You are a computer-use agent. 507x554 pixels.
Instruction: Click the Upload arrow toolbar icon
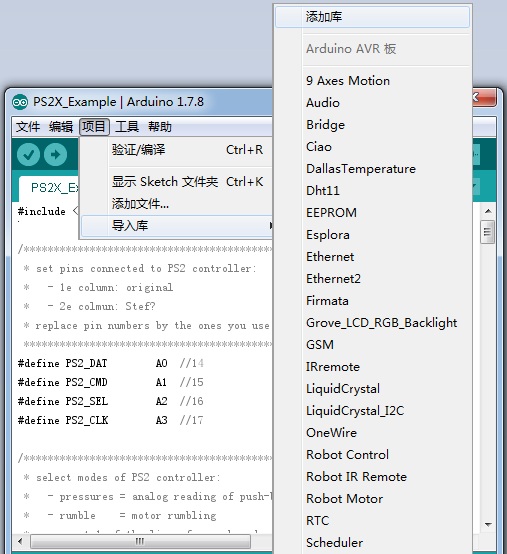click(55, 154)
